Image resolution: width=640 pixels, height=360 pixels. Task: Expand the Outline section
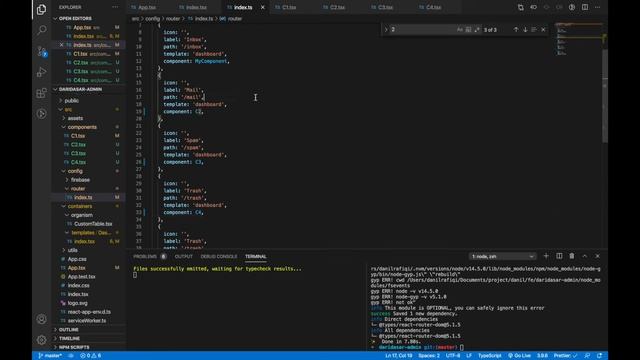(x=69, y=329)
